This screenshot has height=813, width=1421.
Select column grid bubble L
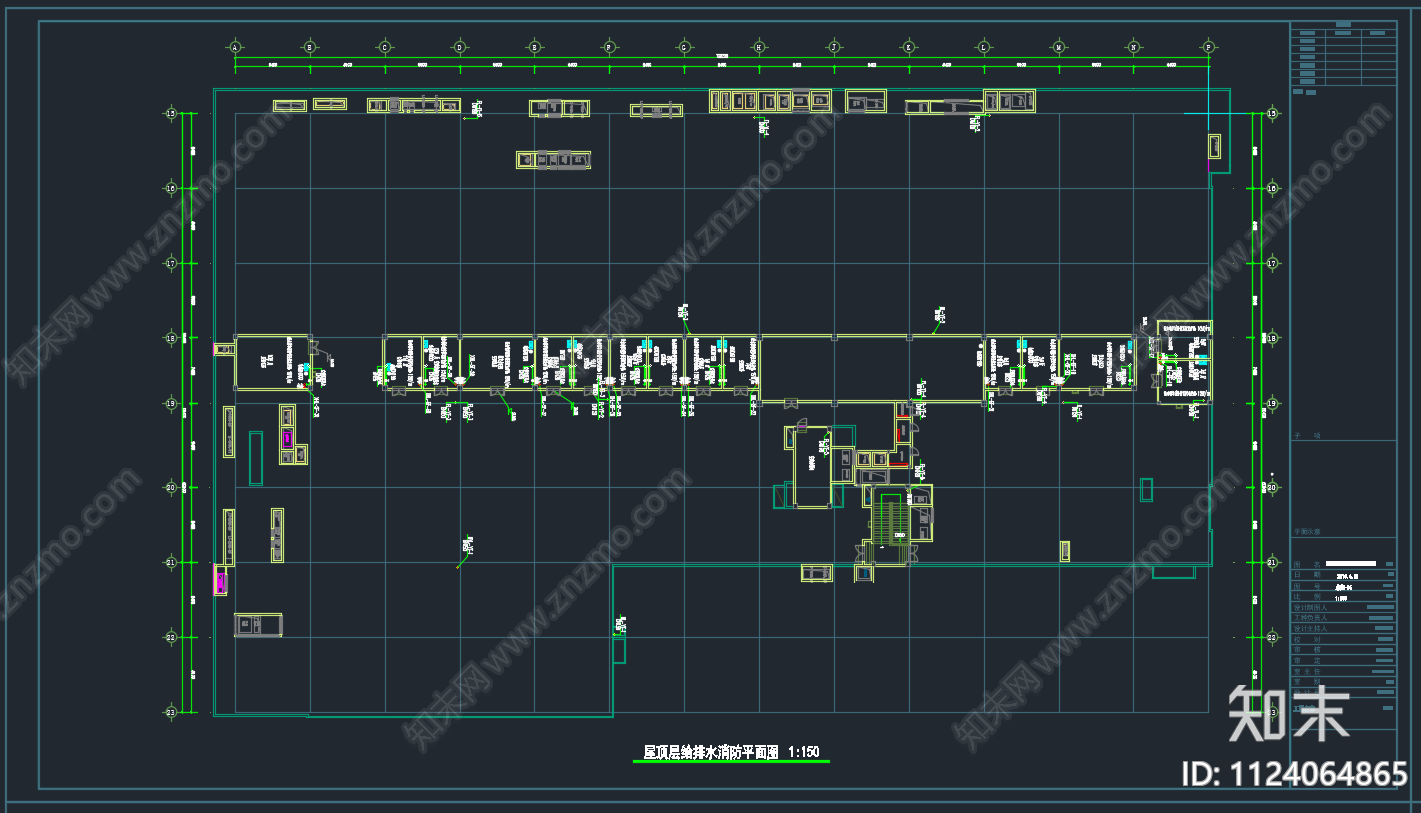pos(984,47)
